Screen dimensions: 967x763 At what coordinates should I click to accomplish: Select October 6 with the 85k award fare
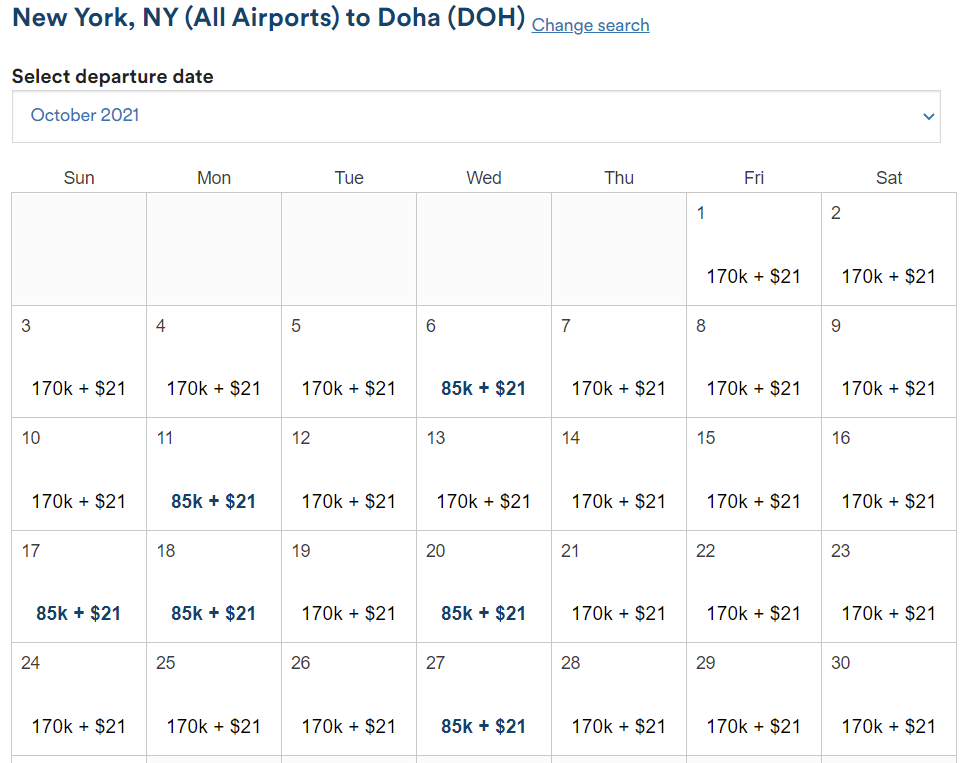tap(483, 360)
